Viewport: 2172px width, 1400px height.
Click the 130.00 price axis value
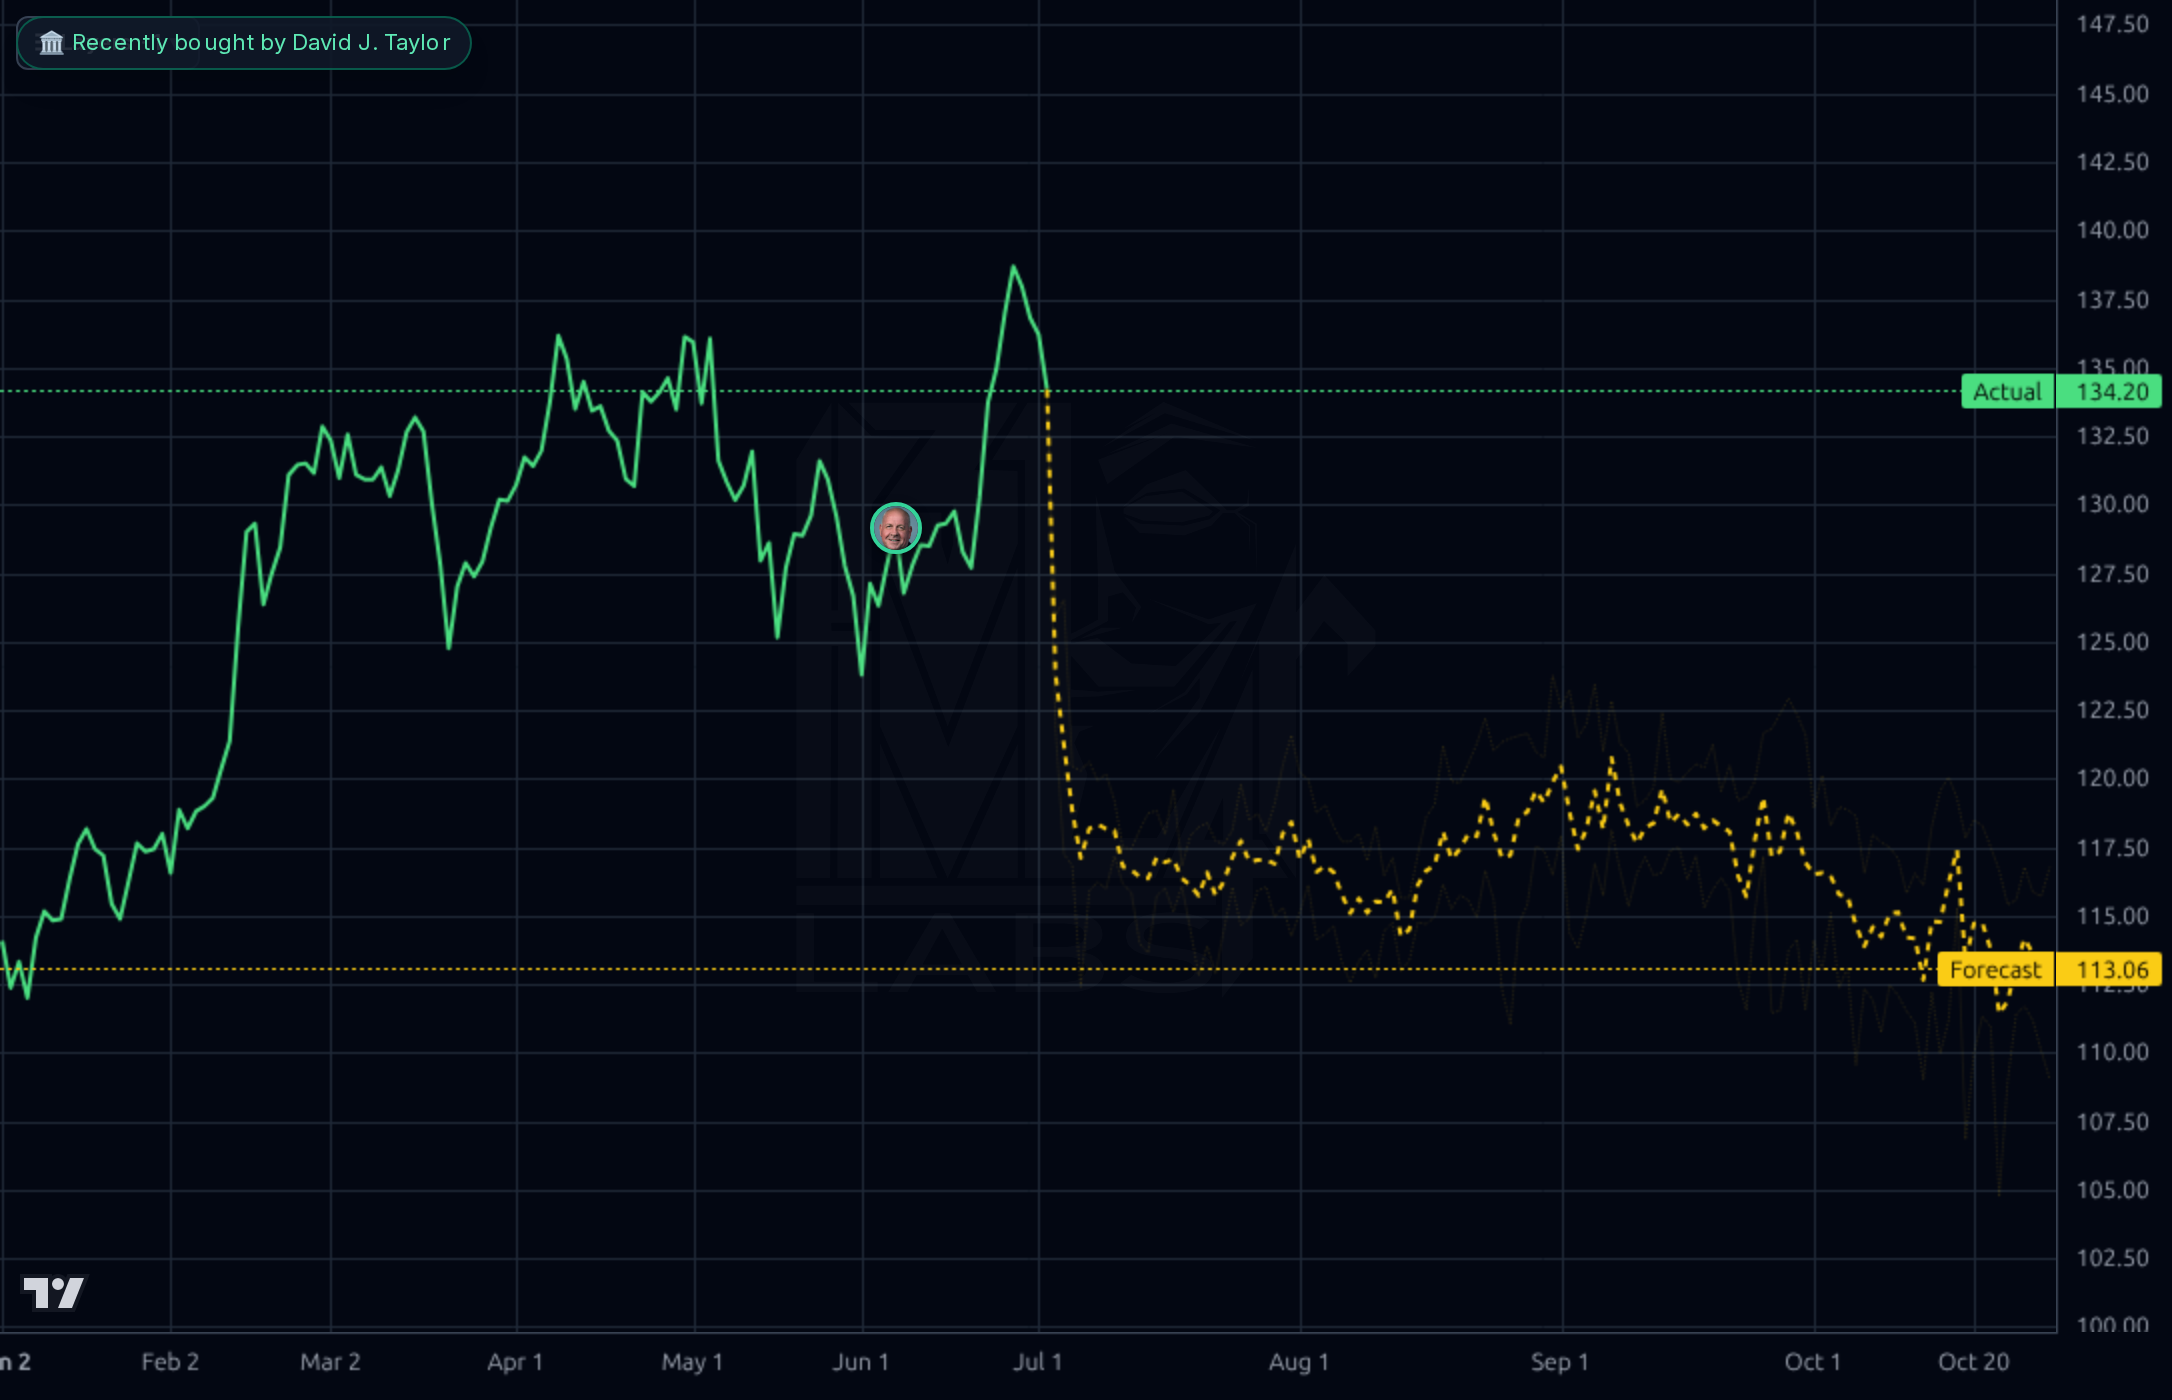pyautogui.click(x=2112, y=504)
